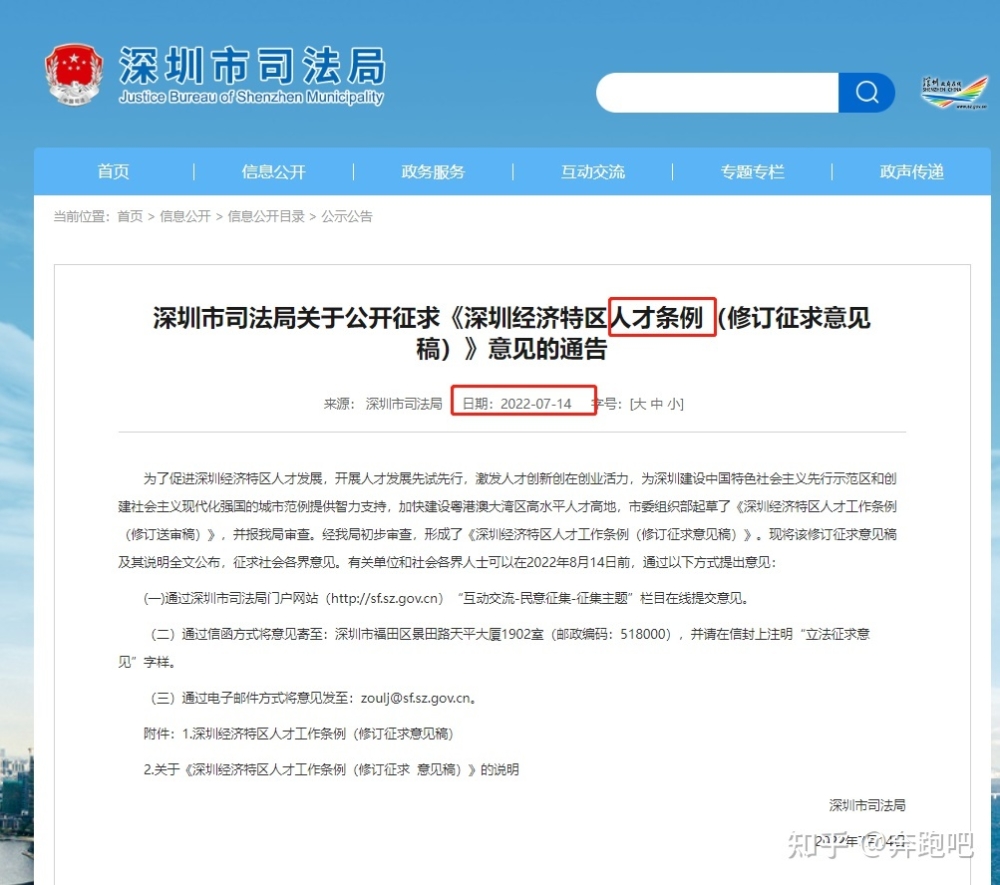
Task: Go to the 互动交流 section
Action: tap(592, 172)
